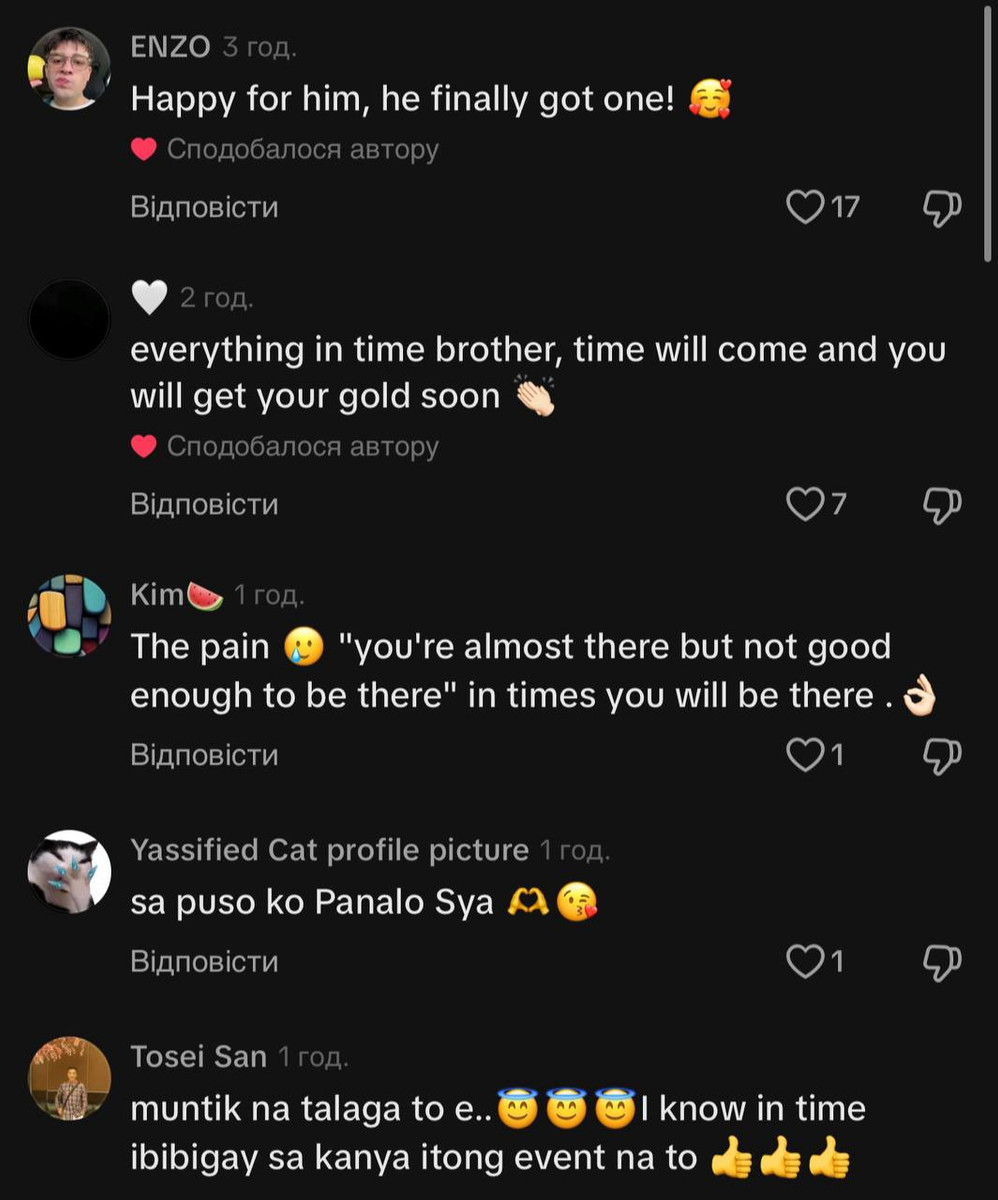Image resolution: width=998 pixels, height=1200 pixels.
Task: Like Kim's comment about the pain
Action: click(805, 755)
